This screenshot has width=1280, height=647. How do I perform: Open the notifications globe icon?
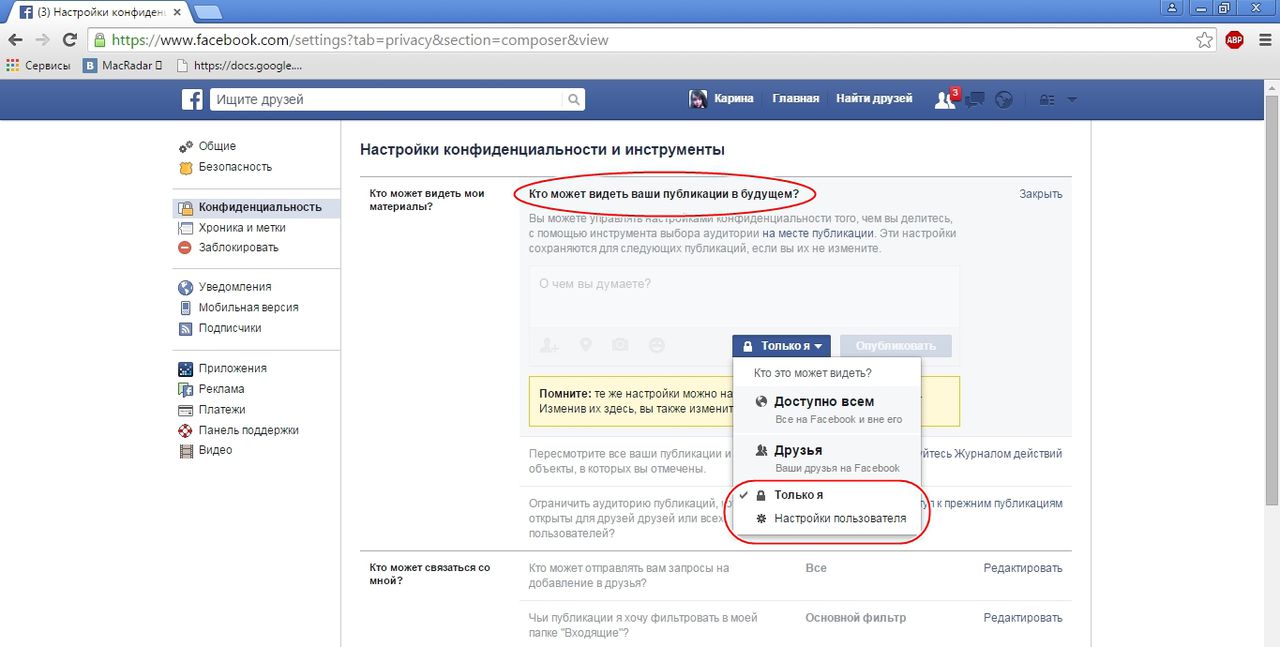coord(1005,100)
